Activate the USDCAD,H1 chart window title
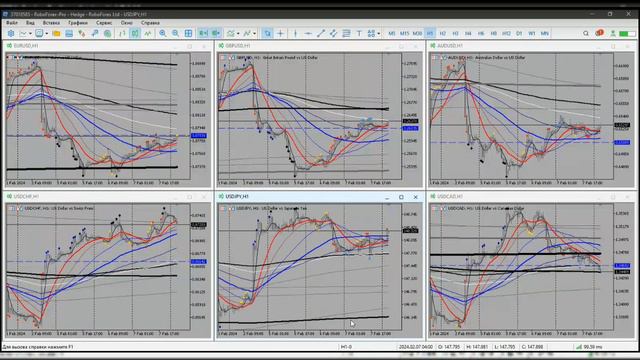Image resolution: width=640 pixels, height=360 pixels. (x=450, y=196)
